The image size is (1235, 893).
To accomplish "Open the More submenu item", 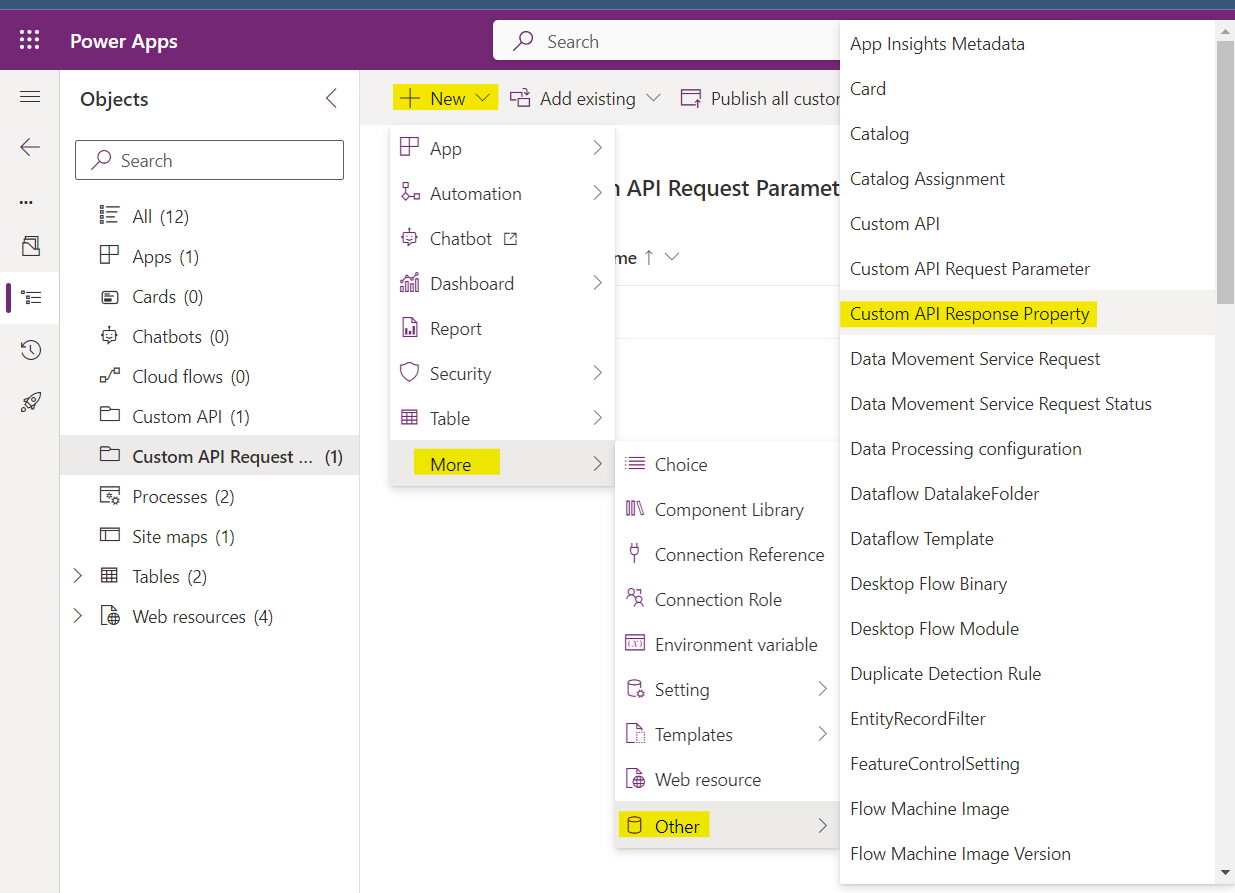I will point(502,463).
